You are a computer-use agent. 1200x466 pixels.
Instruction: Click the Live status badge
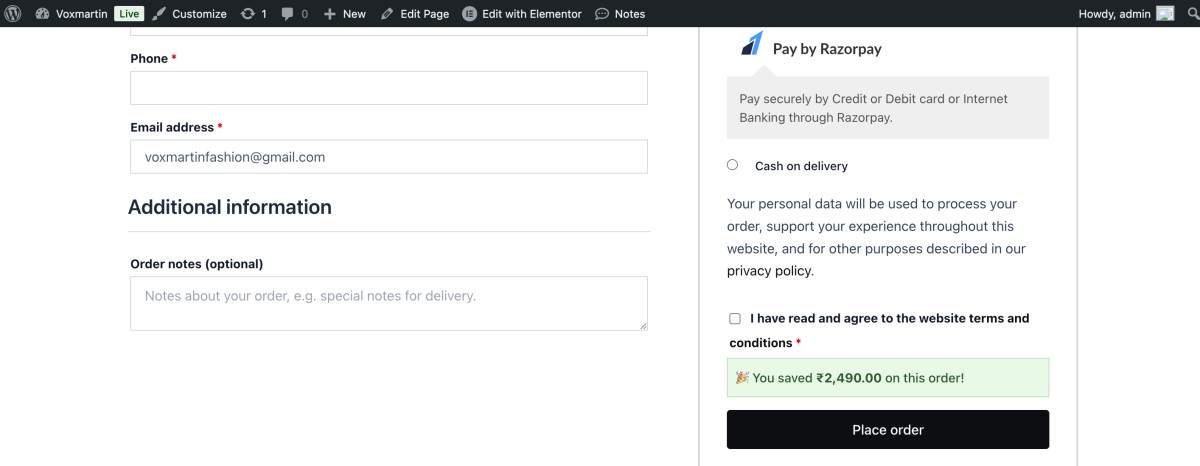click(128, 14)
